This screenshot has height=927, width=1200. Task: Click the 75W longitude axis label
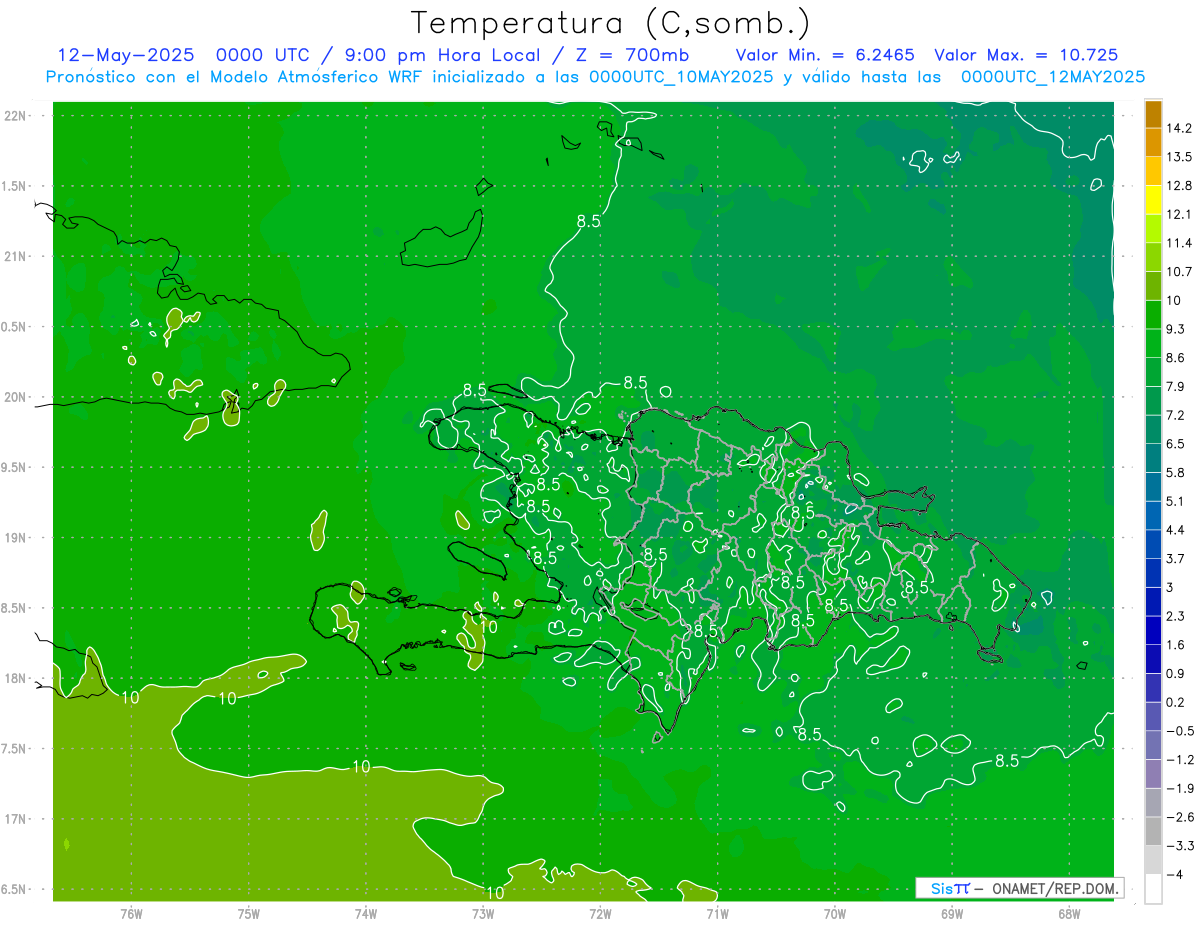tap(249, 914)
